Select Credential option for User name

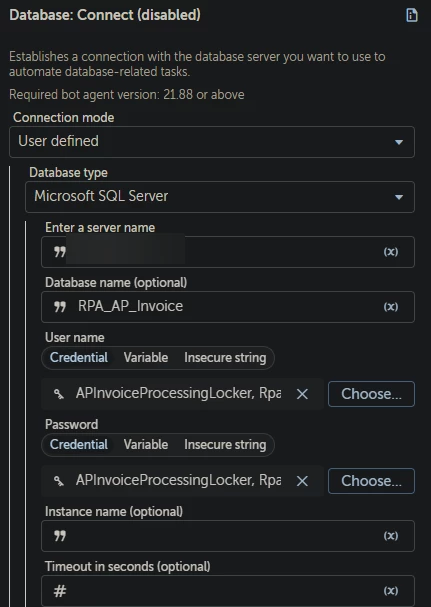pyautogui.click(x=79, y=358)
